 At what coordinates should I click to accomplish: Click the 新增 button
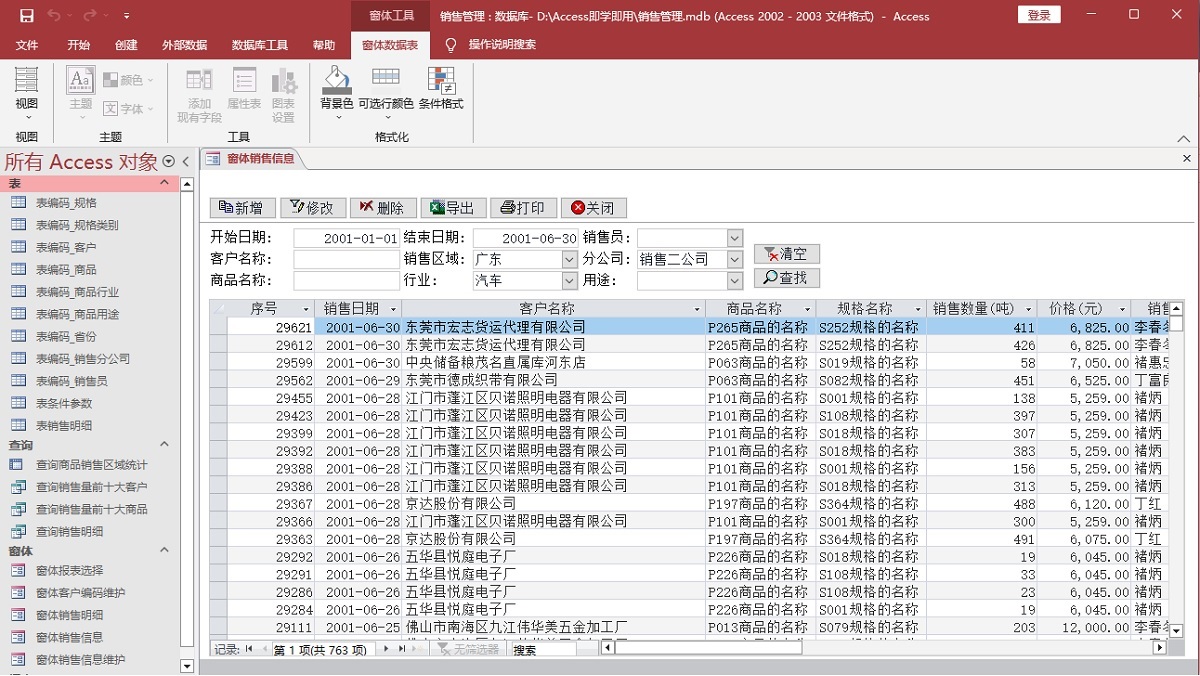242,208
